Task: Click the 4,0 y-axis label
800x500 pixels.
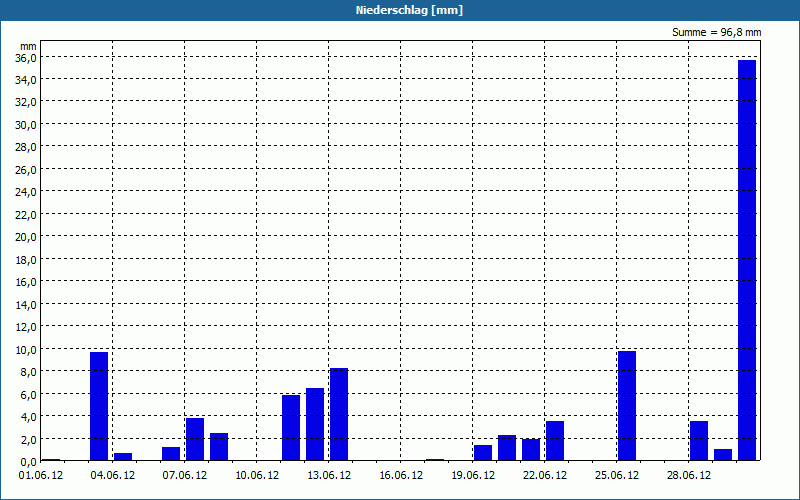Action: tap(28, 417)
